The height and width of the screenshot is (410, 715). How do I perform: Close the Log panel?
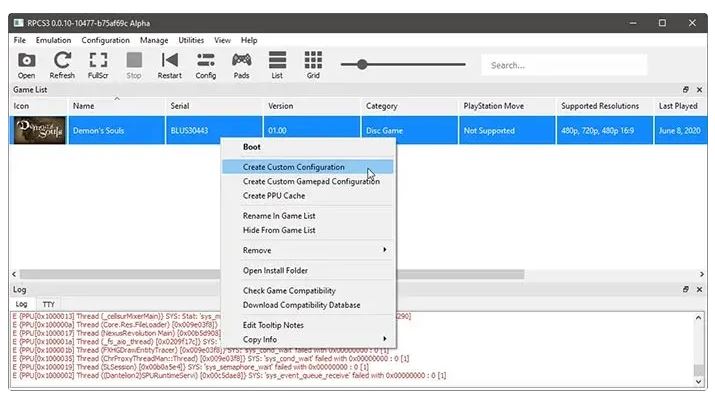pyautogui.click(x=699, y=289)
